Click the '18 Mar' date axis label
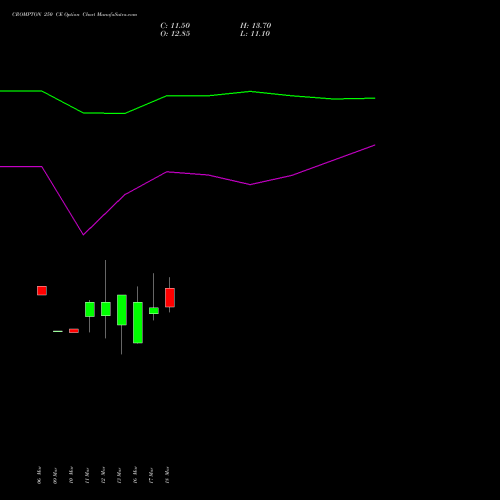 pyautogui.click(x=167, y=475)
